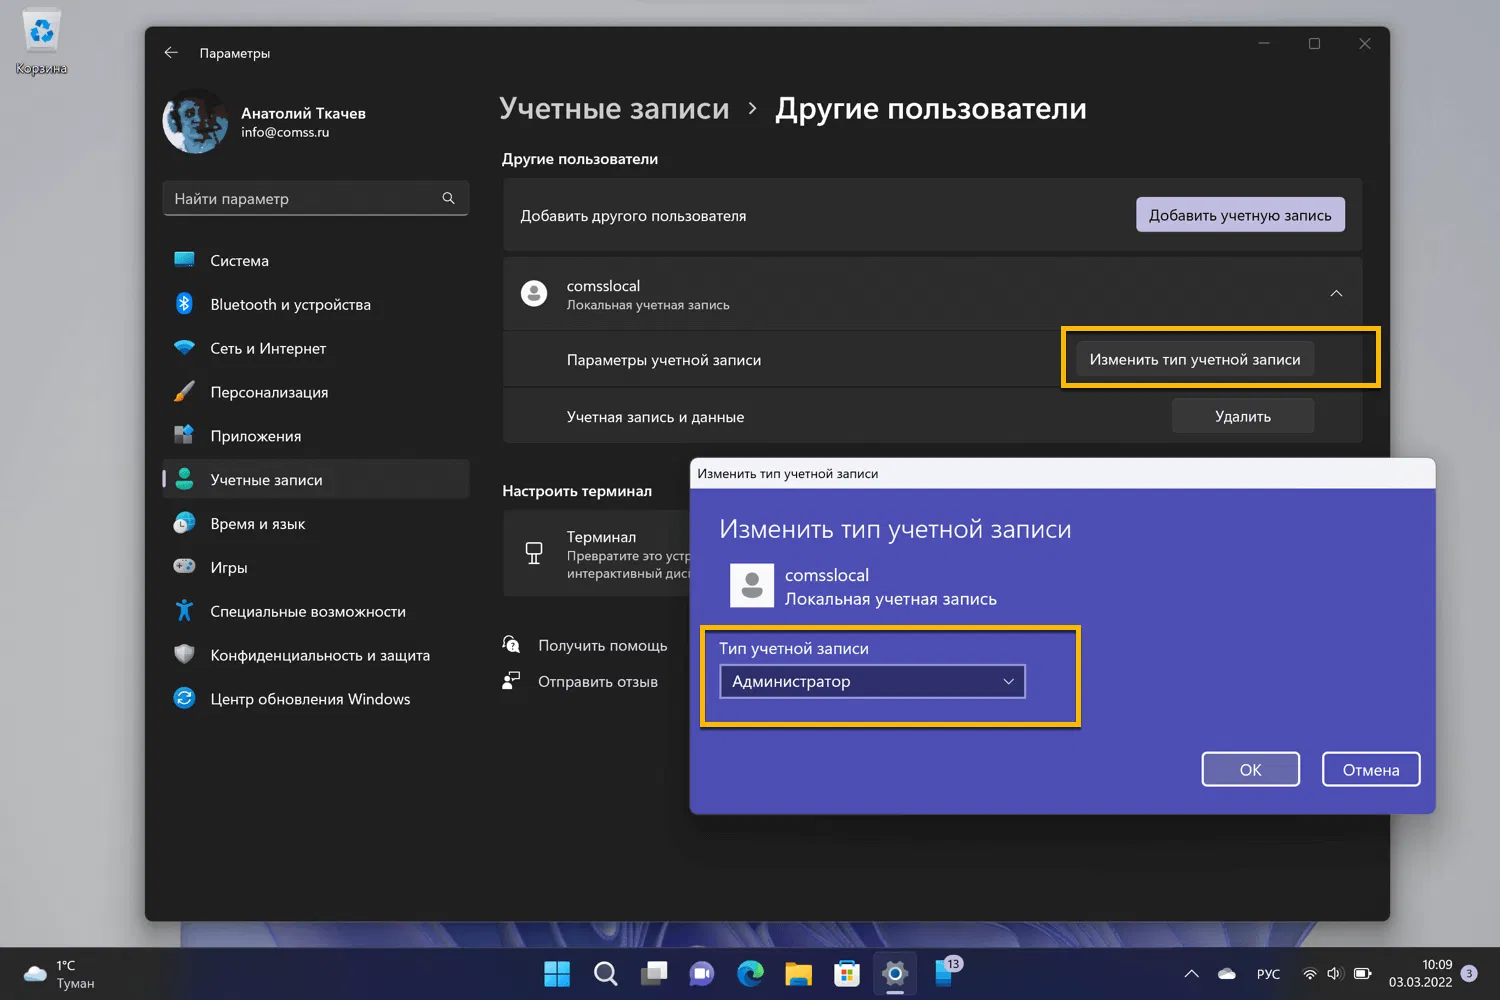Open the Администратор account type dropdown
The height and width of the screenshot is (1000, 1500).
[872, 681]
